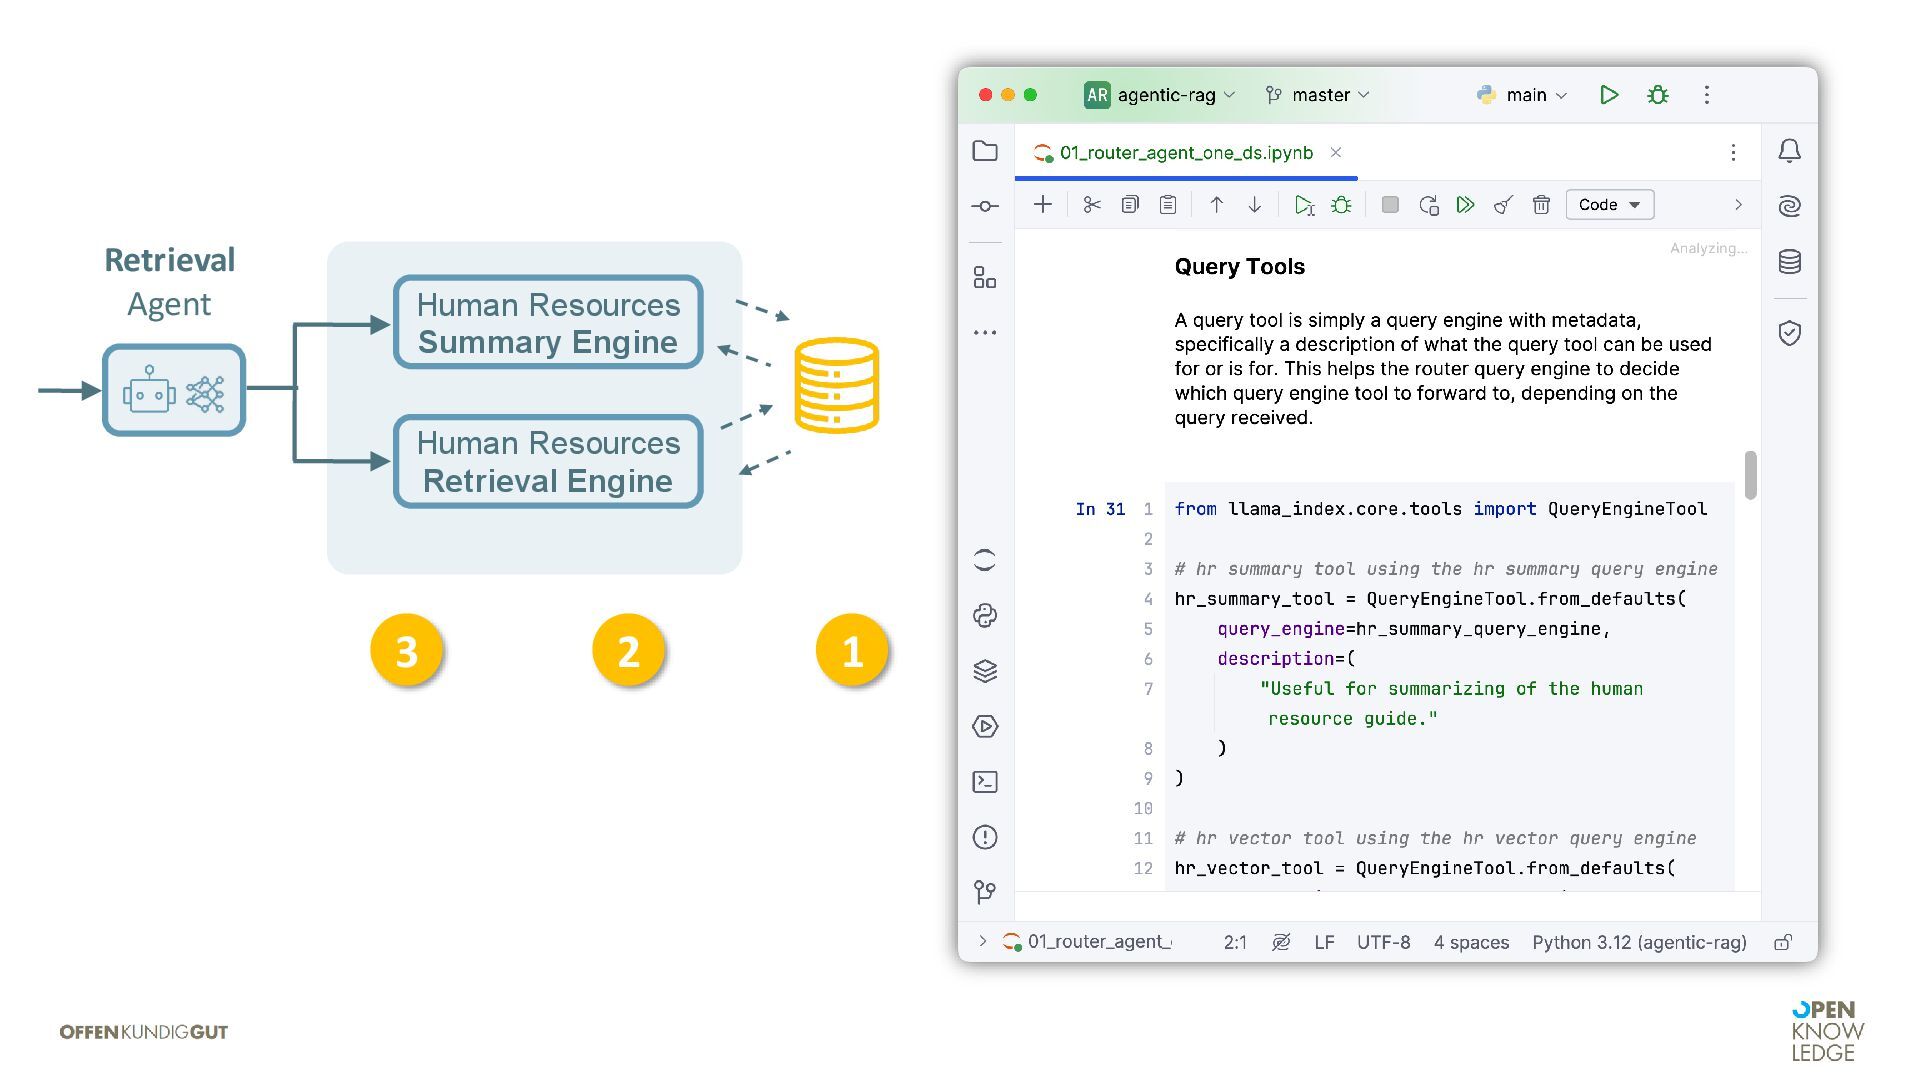The height and width of the screenshot is (1080, 1920).
Task: Toggle the read-only lock icon in status bar
Action: pos(1783,942)
